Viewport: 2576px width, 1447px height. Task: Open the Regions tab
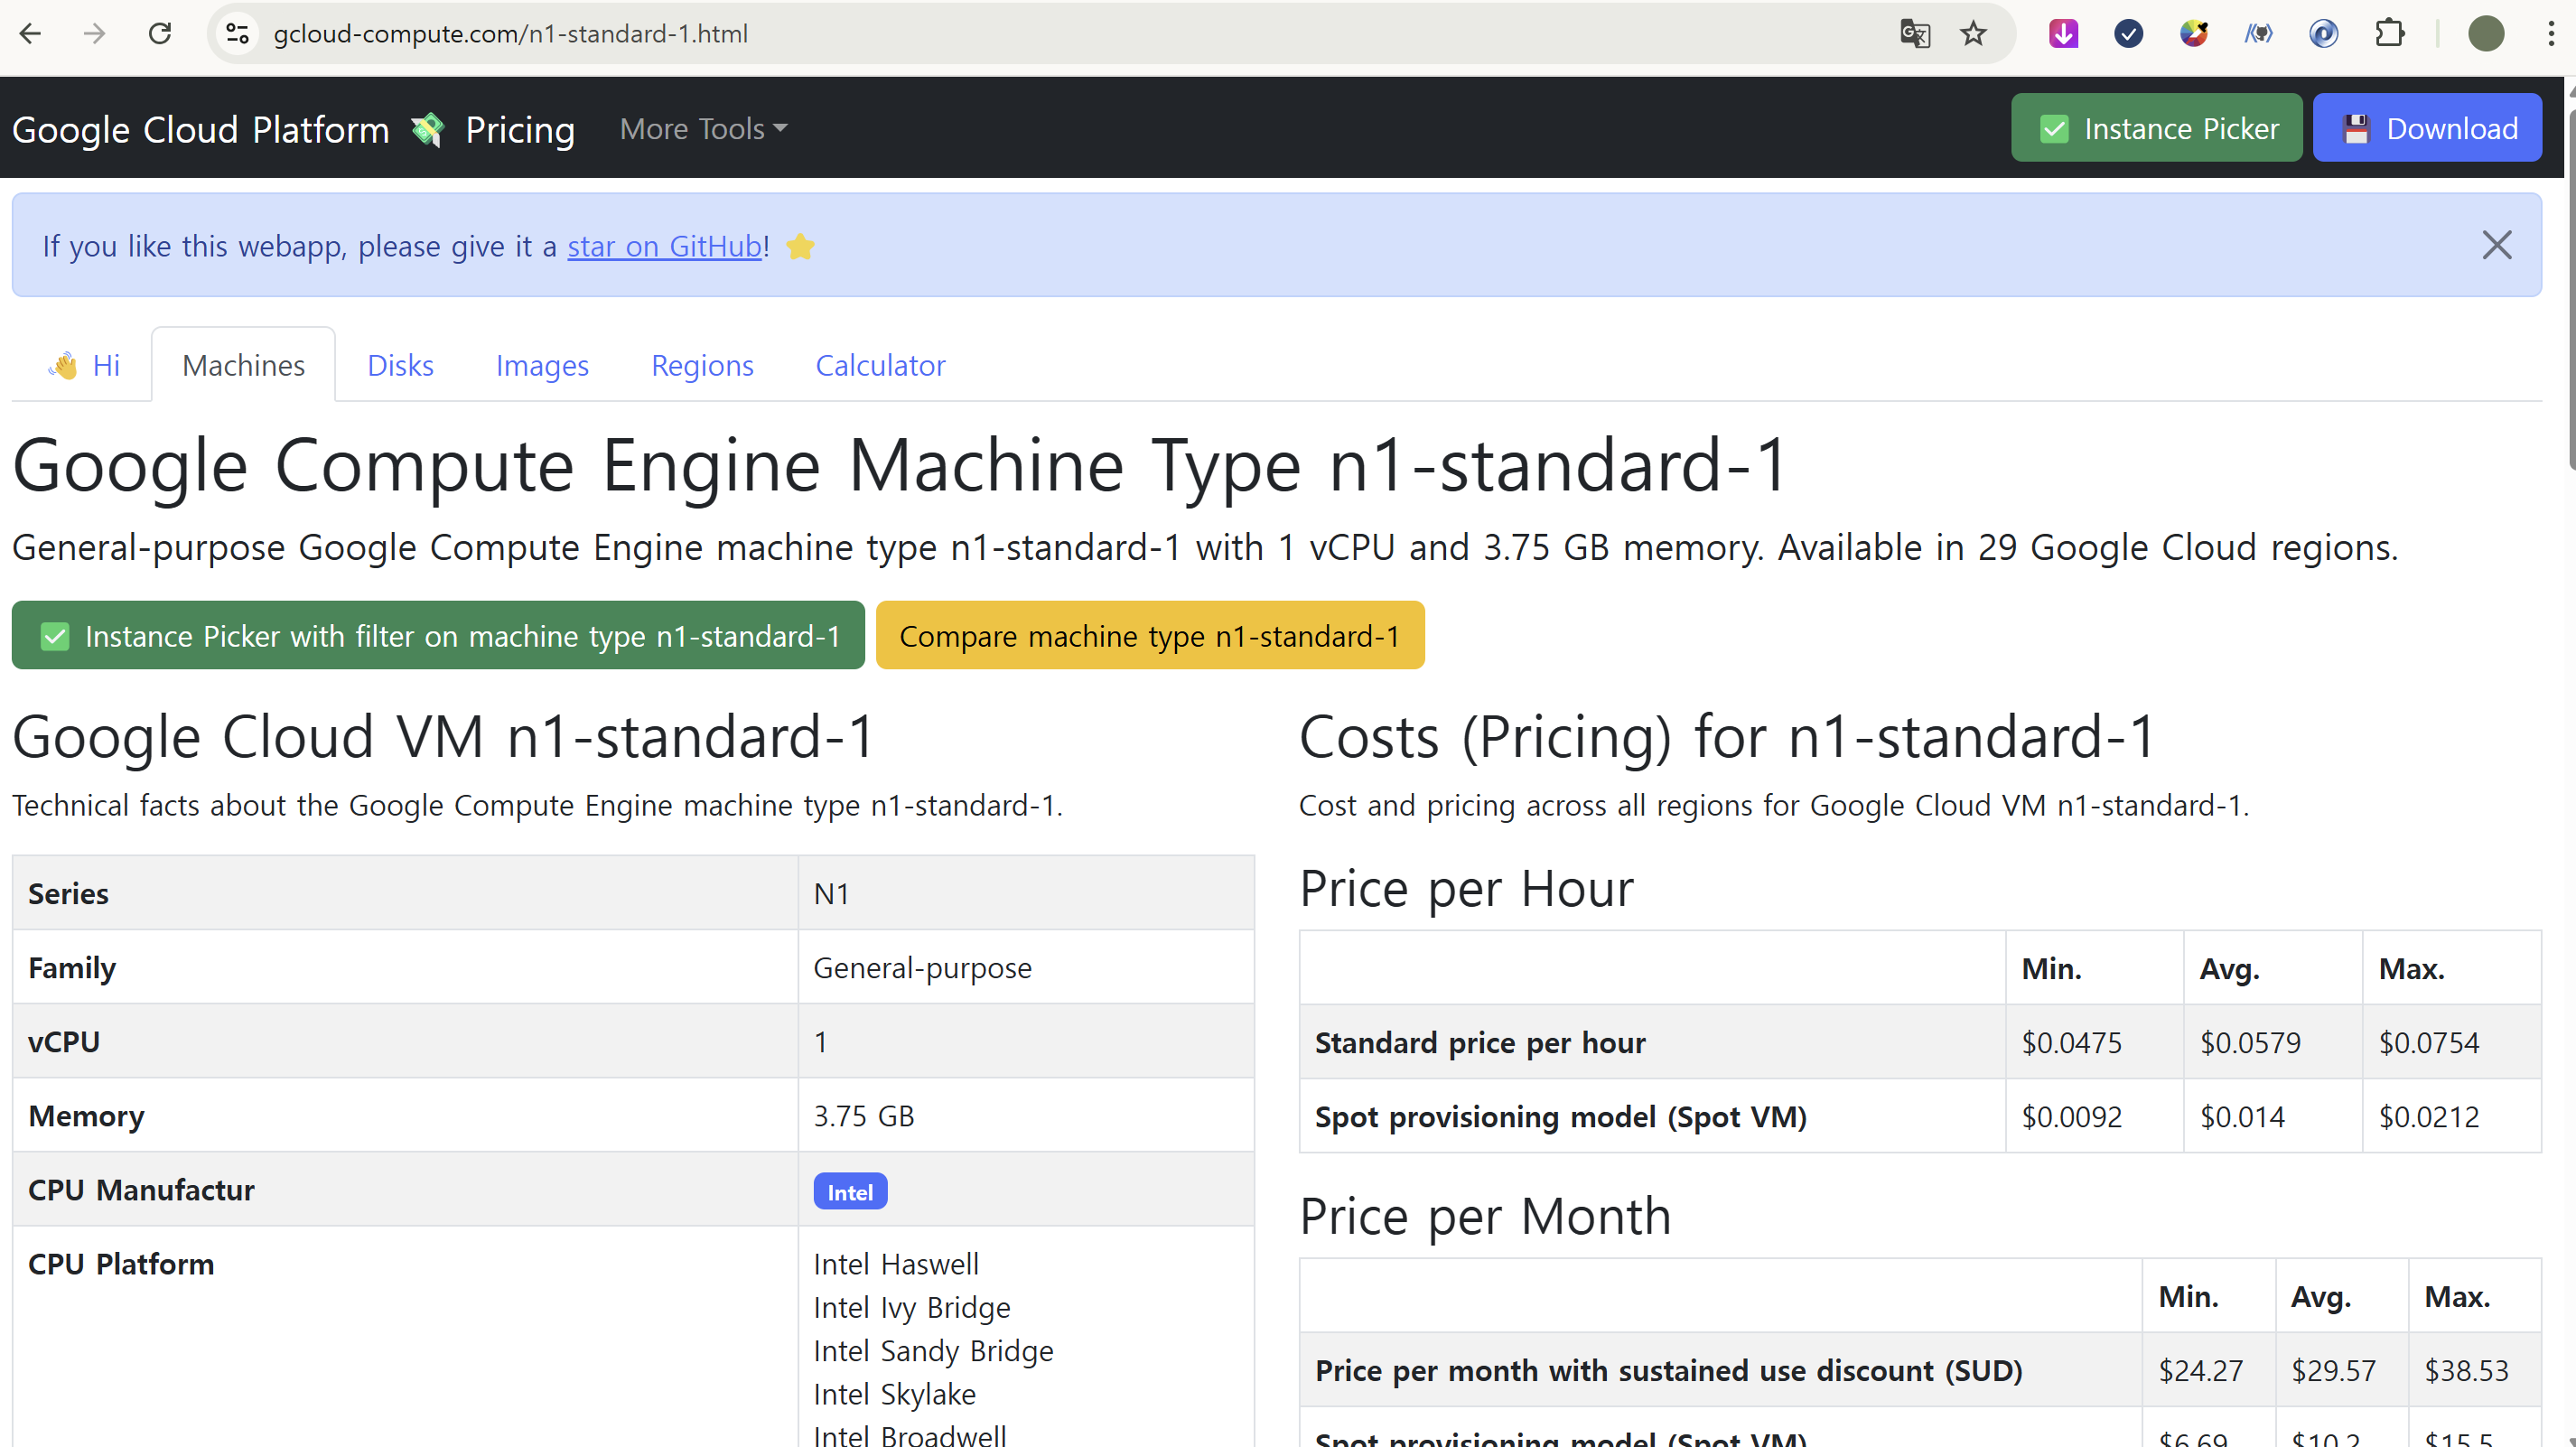coord(702,365)
